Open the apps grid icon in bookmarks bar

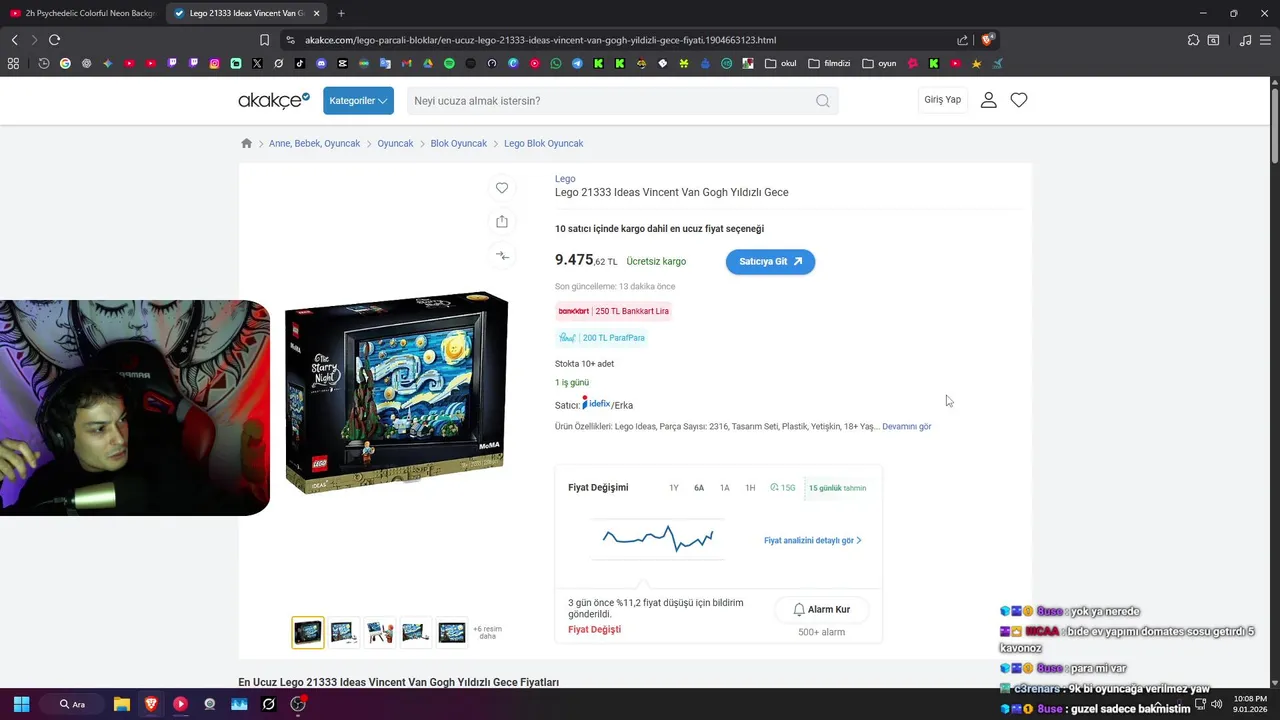pos(13,63)
